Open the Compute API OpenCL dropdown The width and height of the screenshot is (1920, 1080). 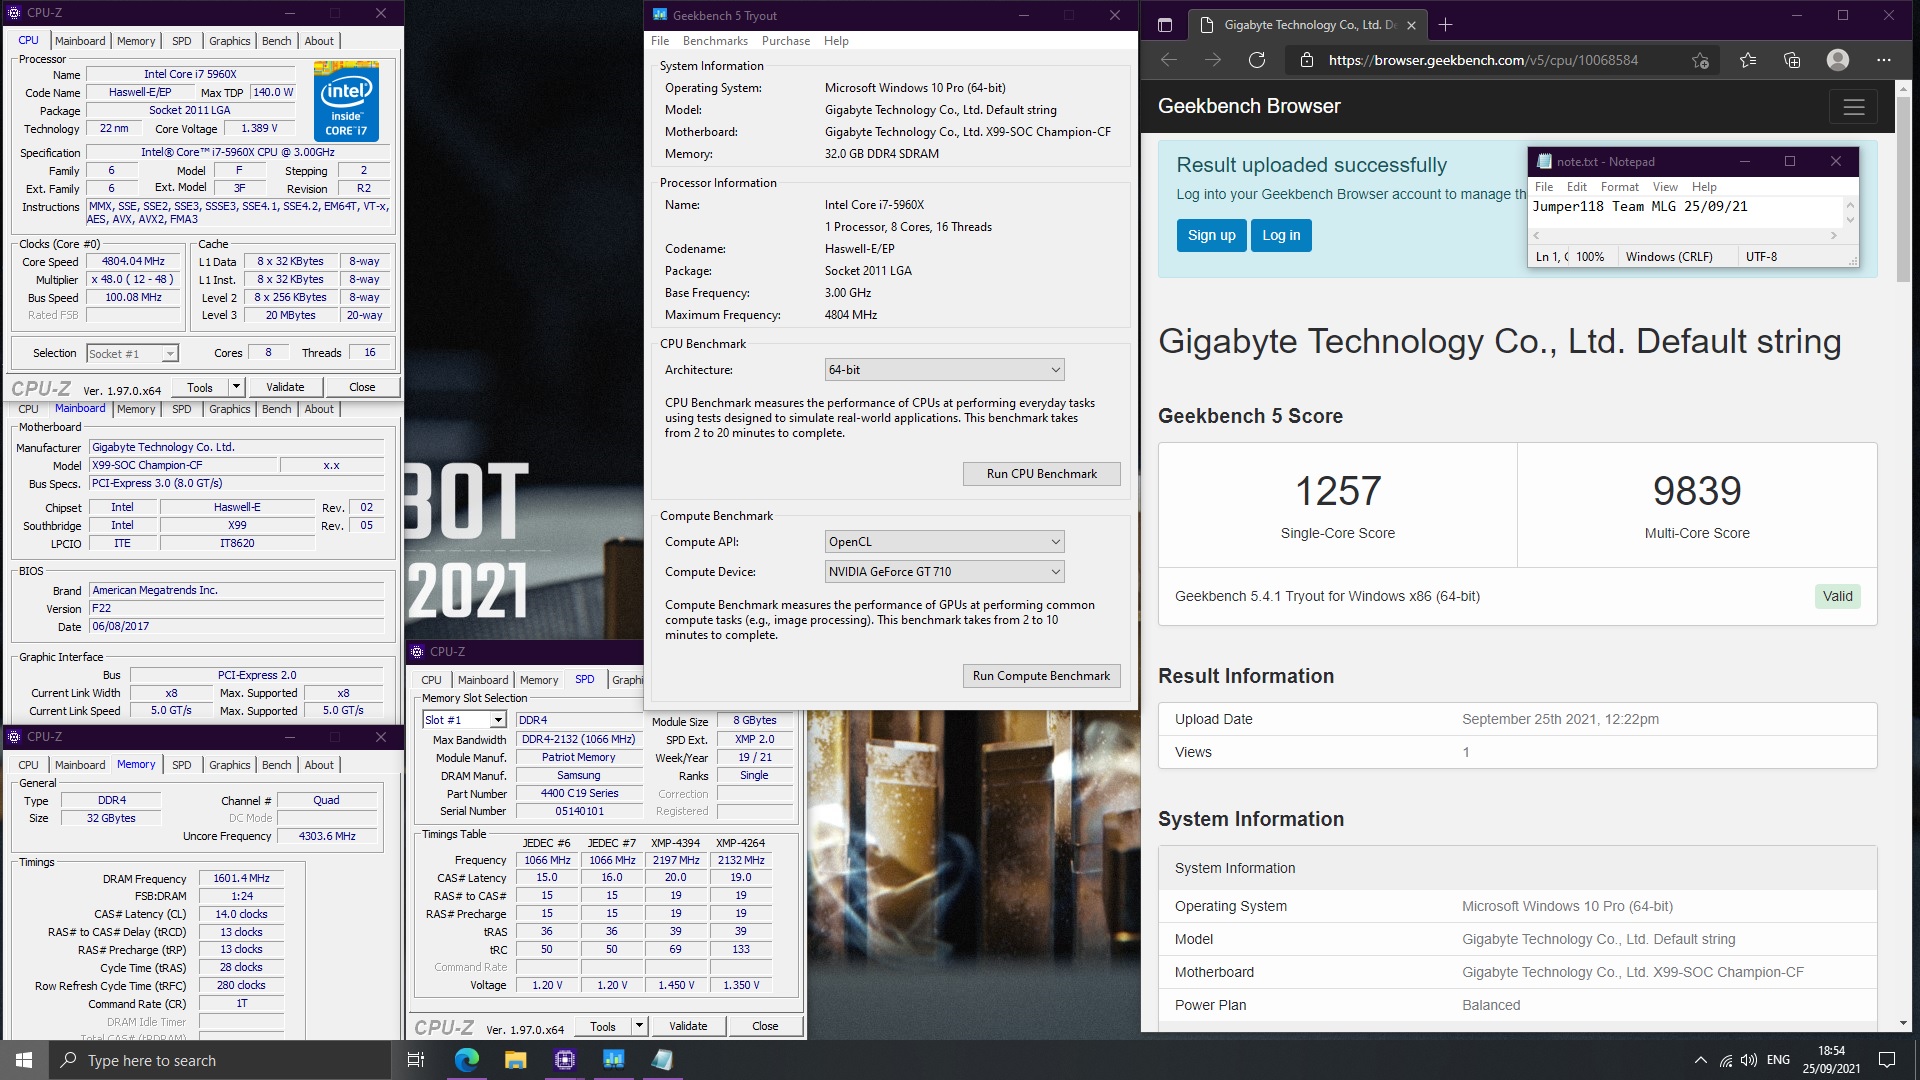tap(944, 542)
